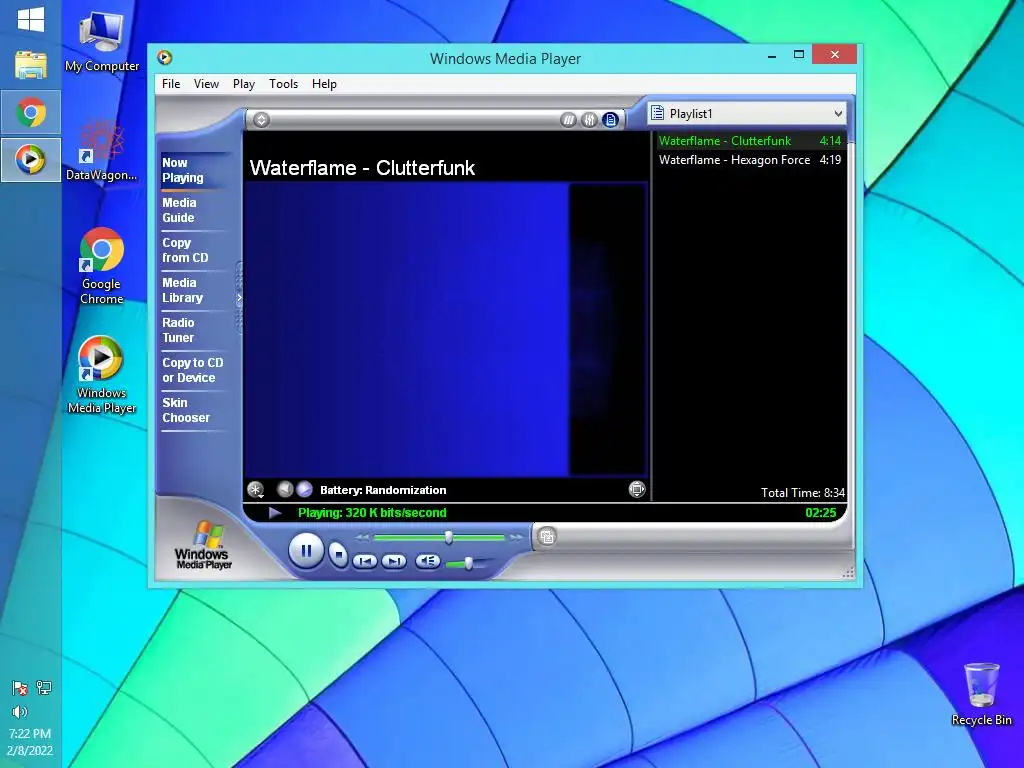Select Windows Media Player taskbar button

(x=31, y=159)
